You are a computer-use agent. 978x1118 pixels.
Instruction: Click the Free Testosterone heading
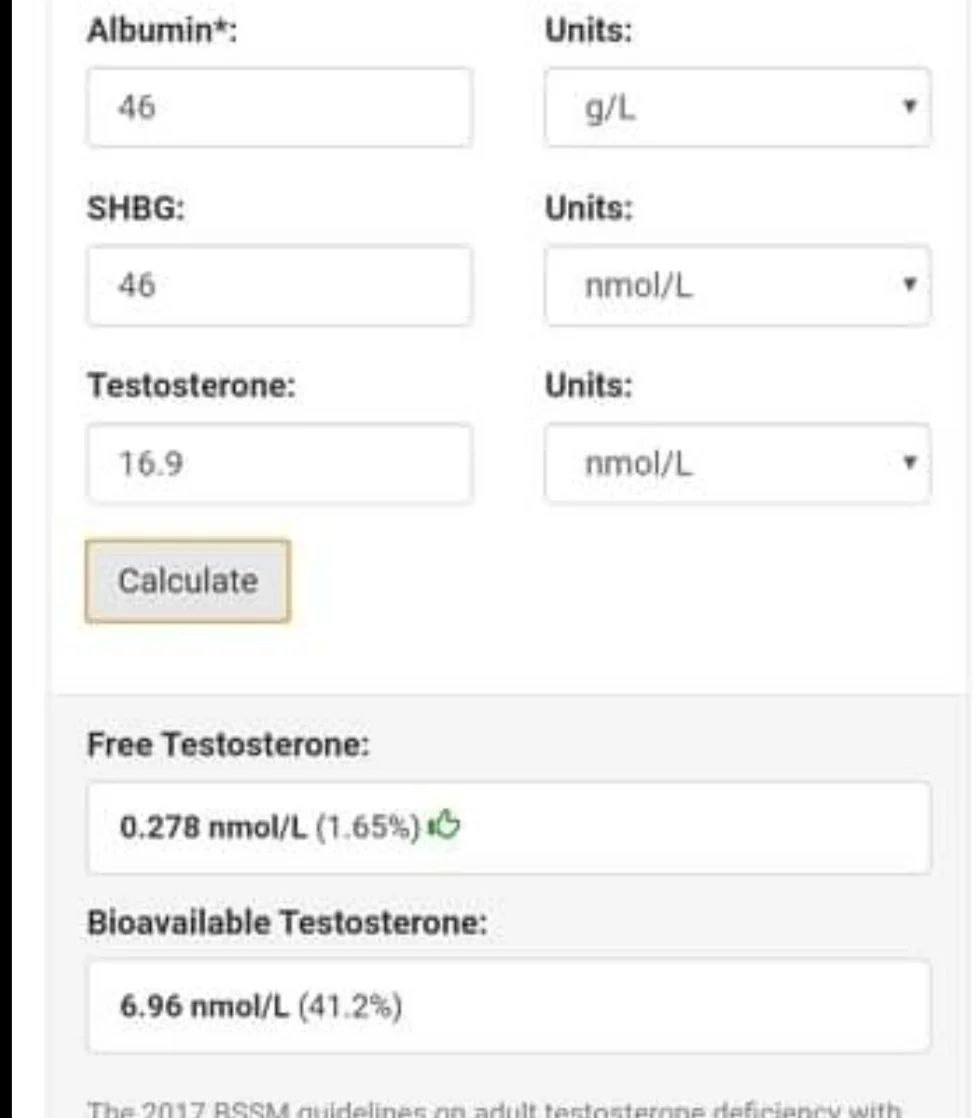tap(229, 744)
